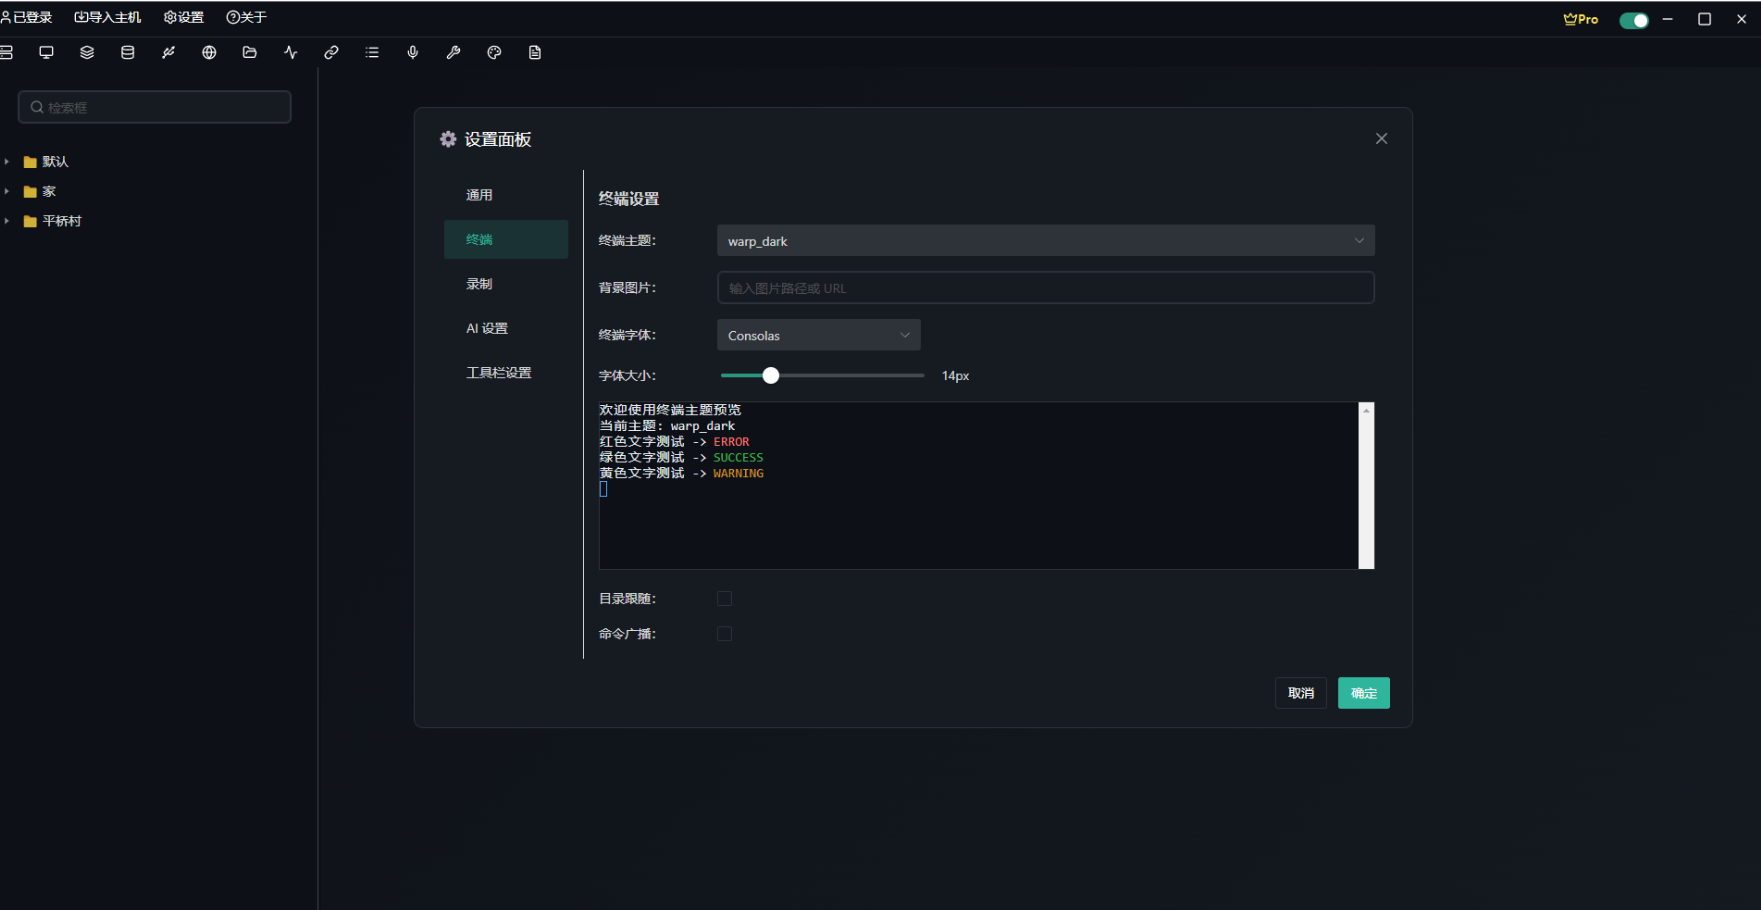Toggle the green switch beside Pro
The width and height of the screenshot is (1761, 910).
(x=1633, y=20)
